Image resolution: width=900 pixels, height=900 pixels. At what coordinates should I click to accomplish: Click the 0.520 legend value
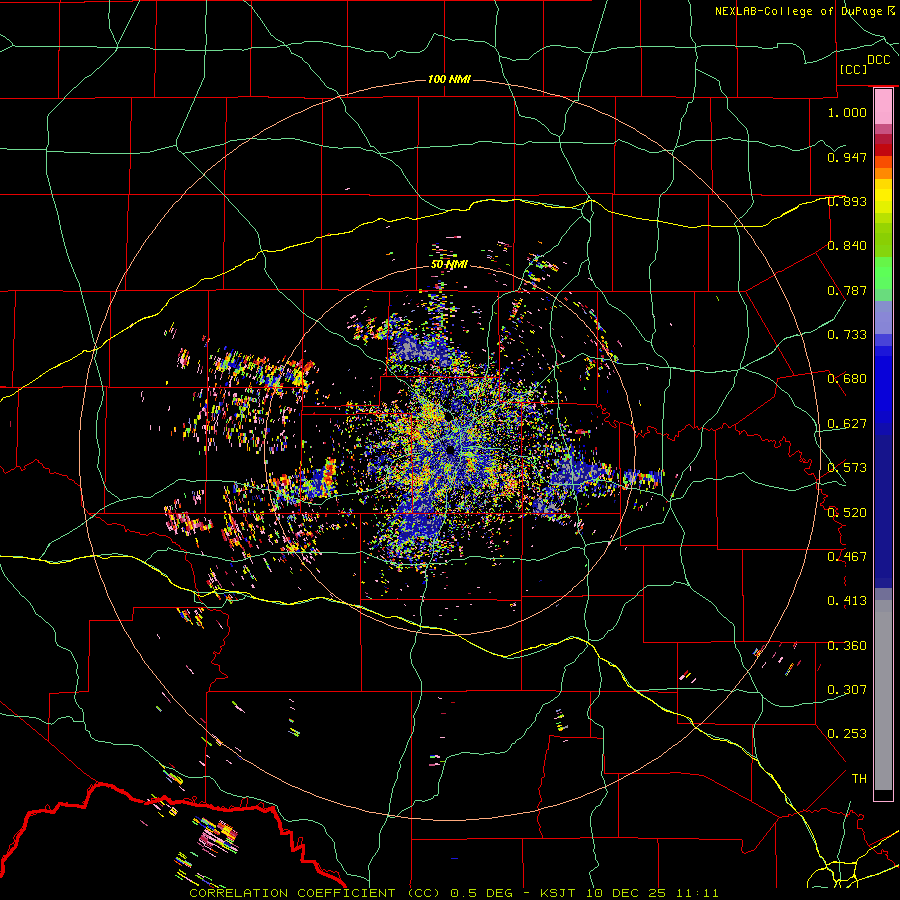pyautogui.click(x=847, y=513)
